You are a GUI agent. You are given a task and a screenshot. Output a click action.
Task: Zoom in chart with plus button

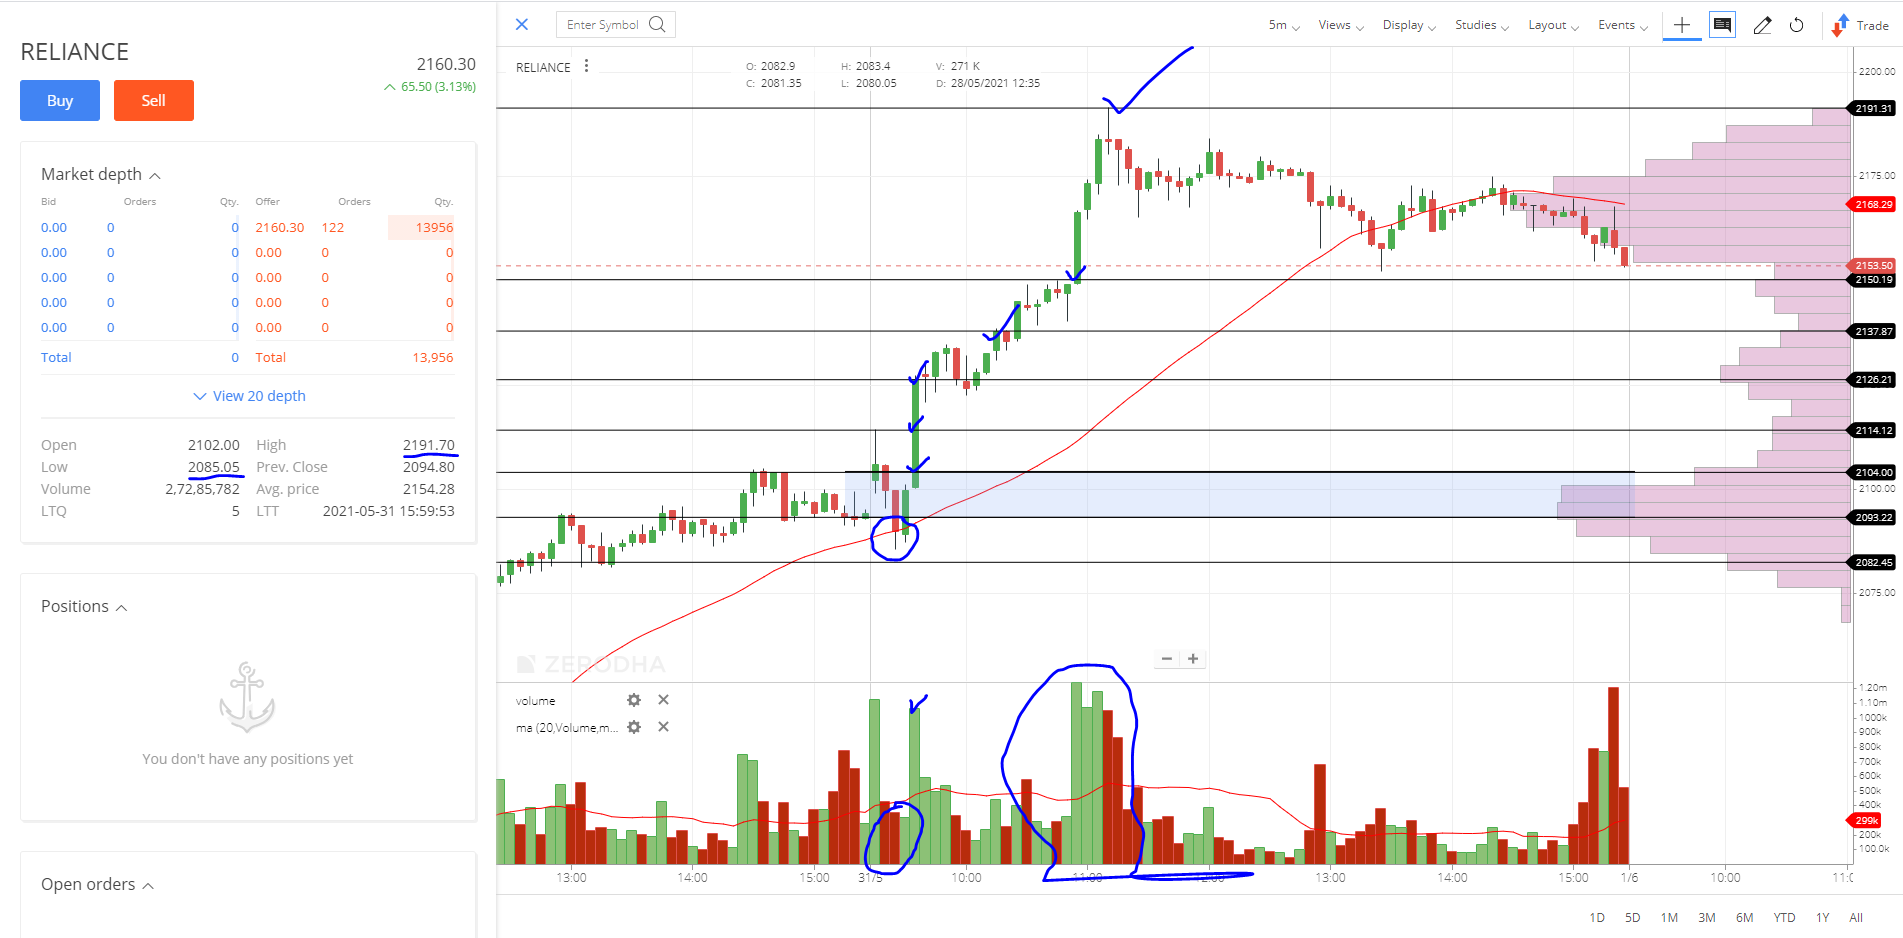point(1193,658)
